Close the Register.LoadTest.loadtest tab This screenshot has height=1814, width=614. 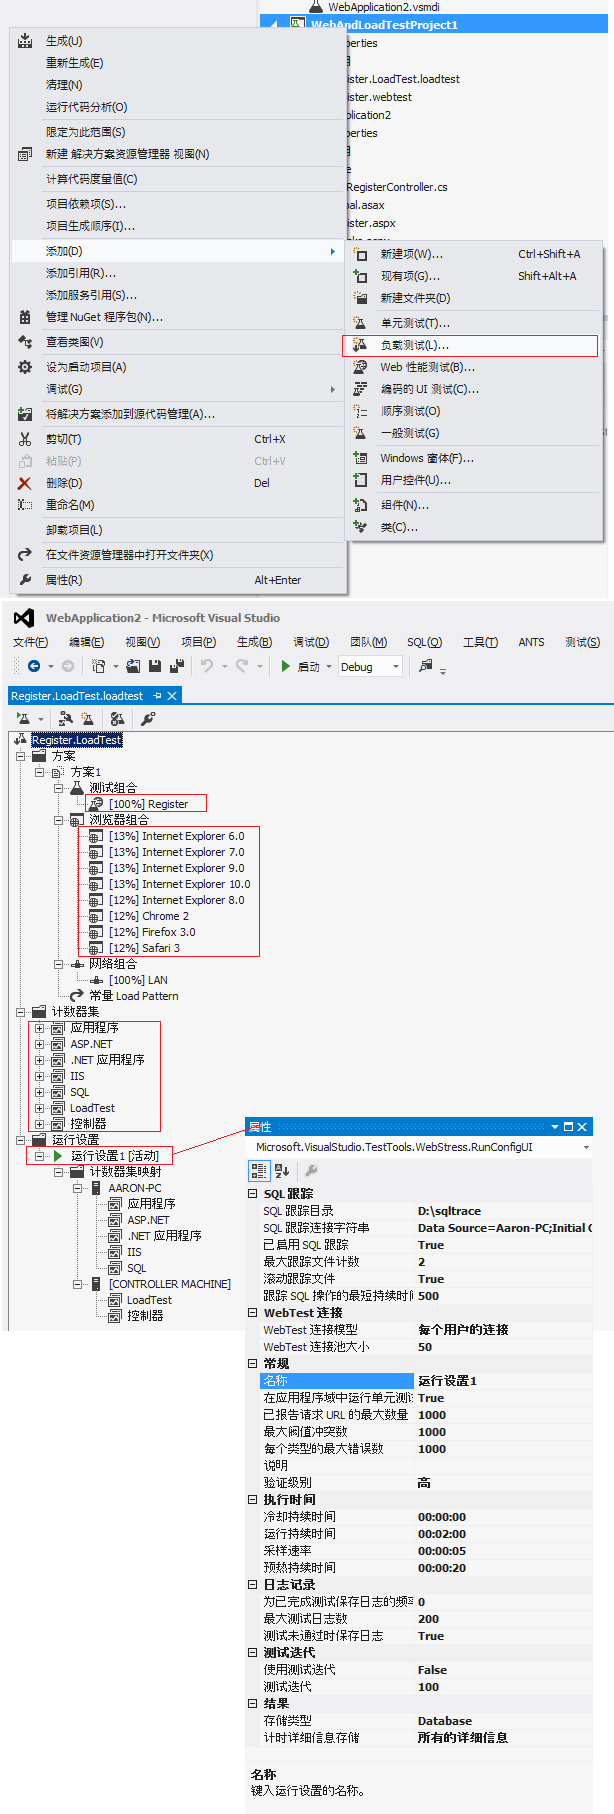(172, 695)
